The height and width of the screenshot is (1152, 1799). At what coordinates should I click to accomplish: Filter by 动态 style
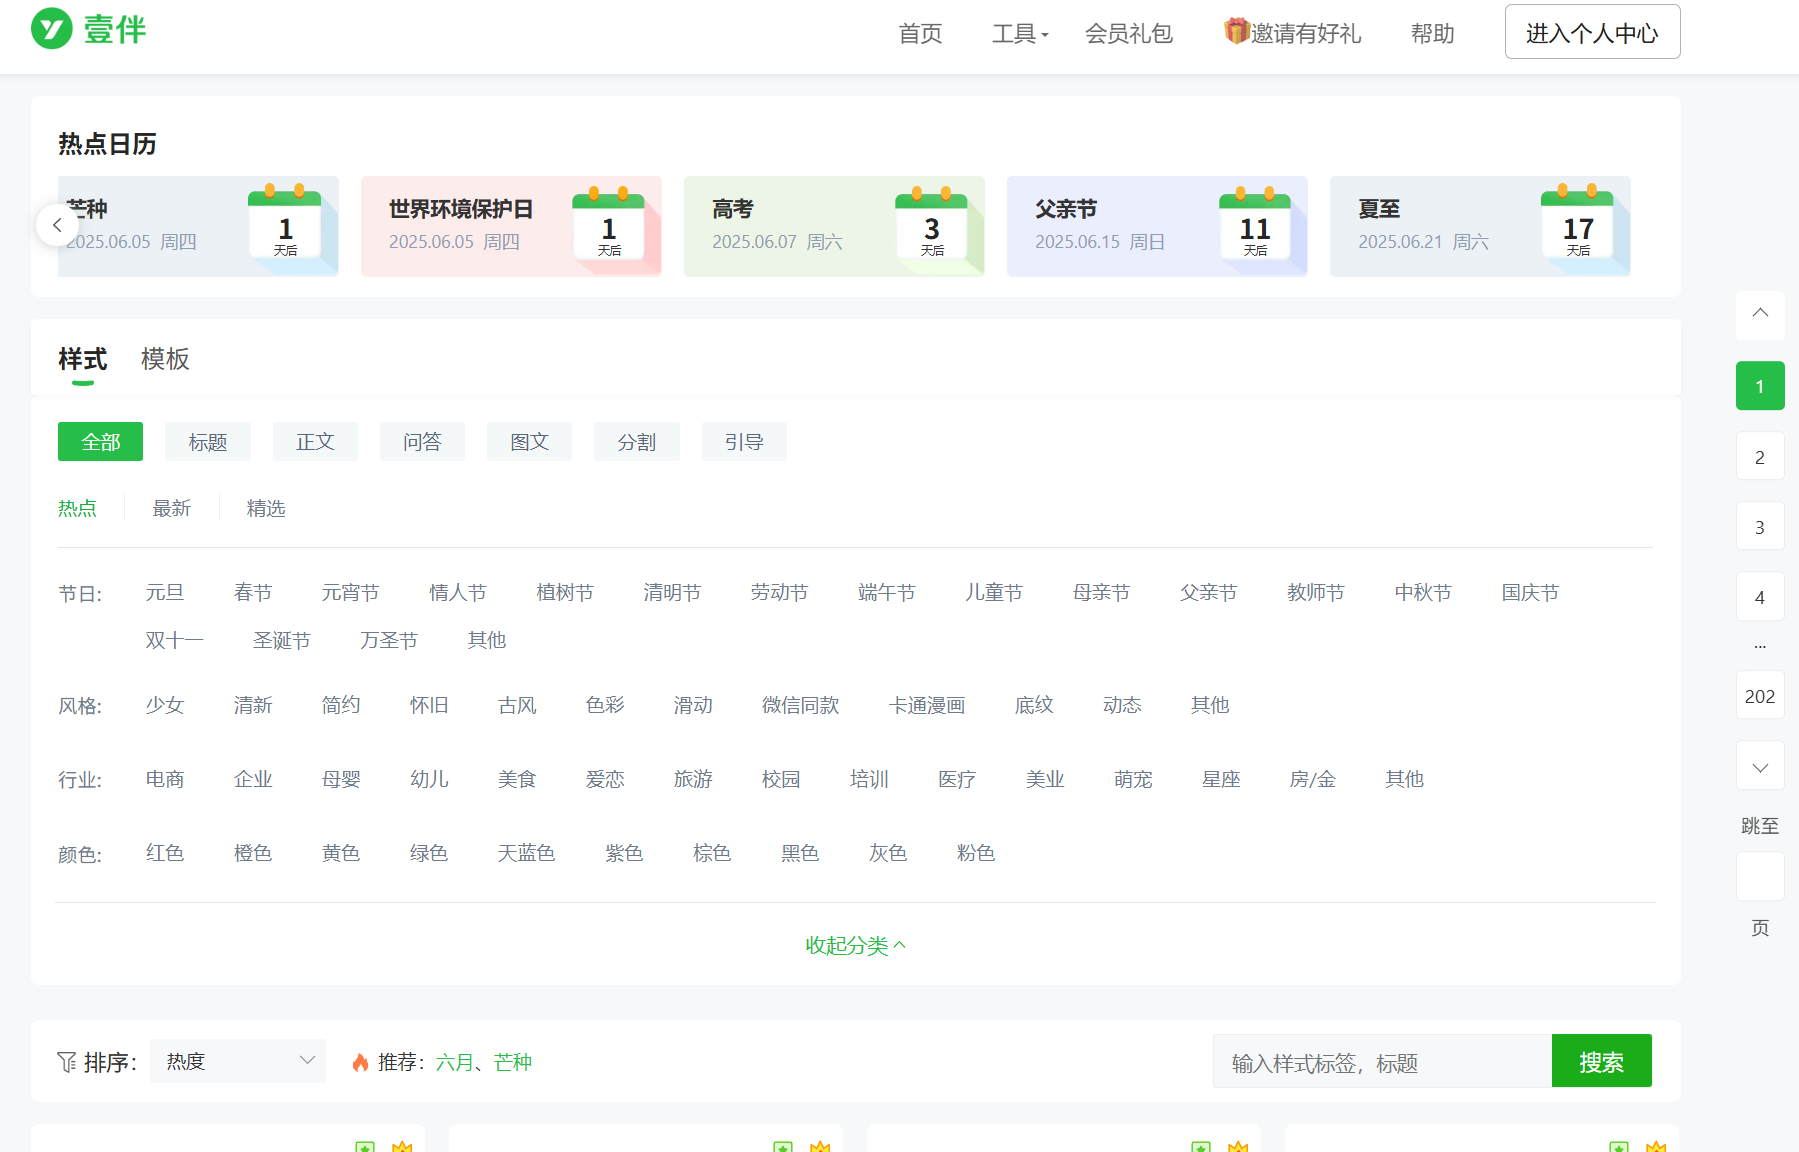coord(1122,705)
